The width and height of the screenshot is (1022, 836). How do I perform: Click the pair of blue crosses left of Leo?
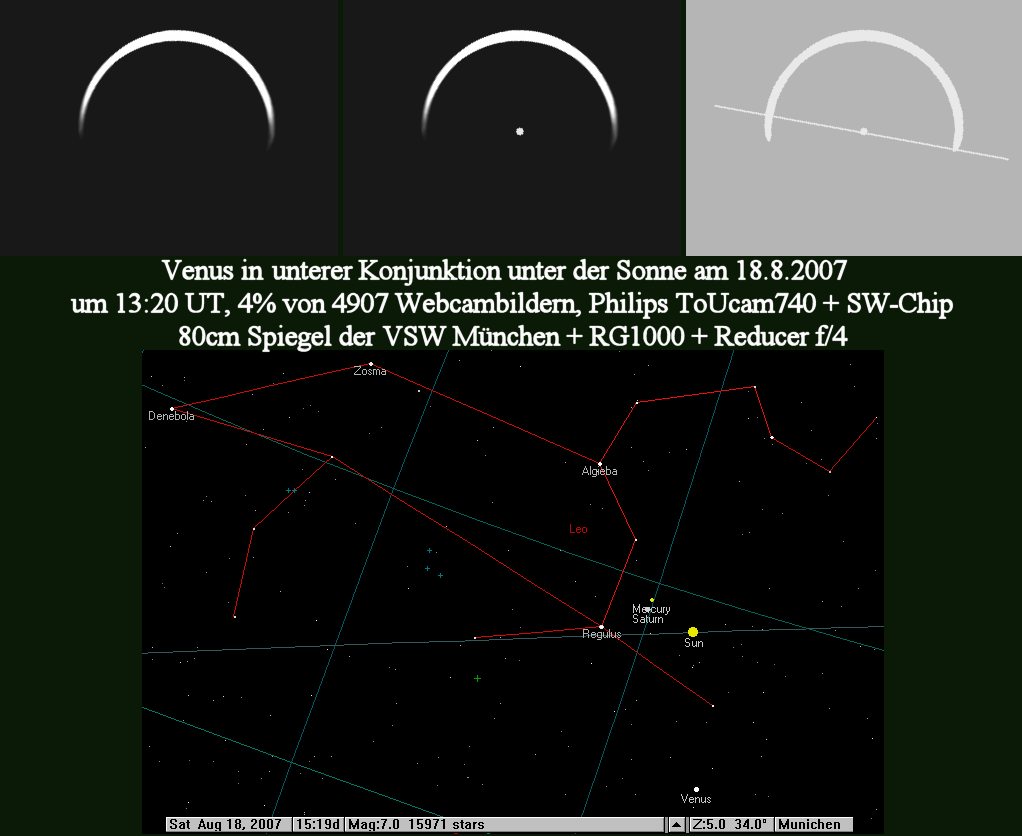pyautogui.click(x=291, y=490)
